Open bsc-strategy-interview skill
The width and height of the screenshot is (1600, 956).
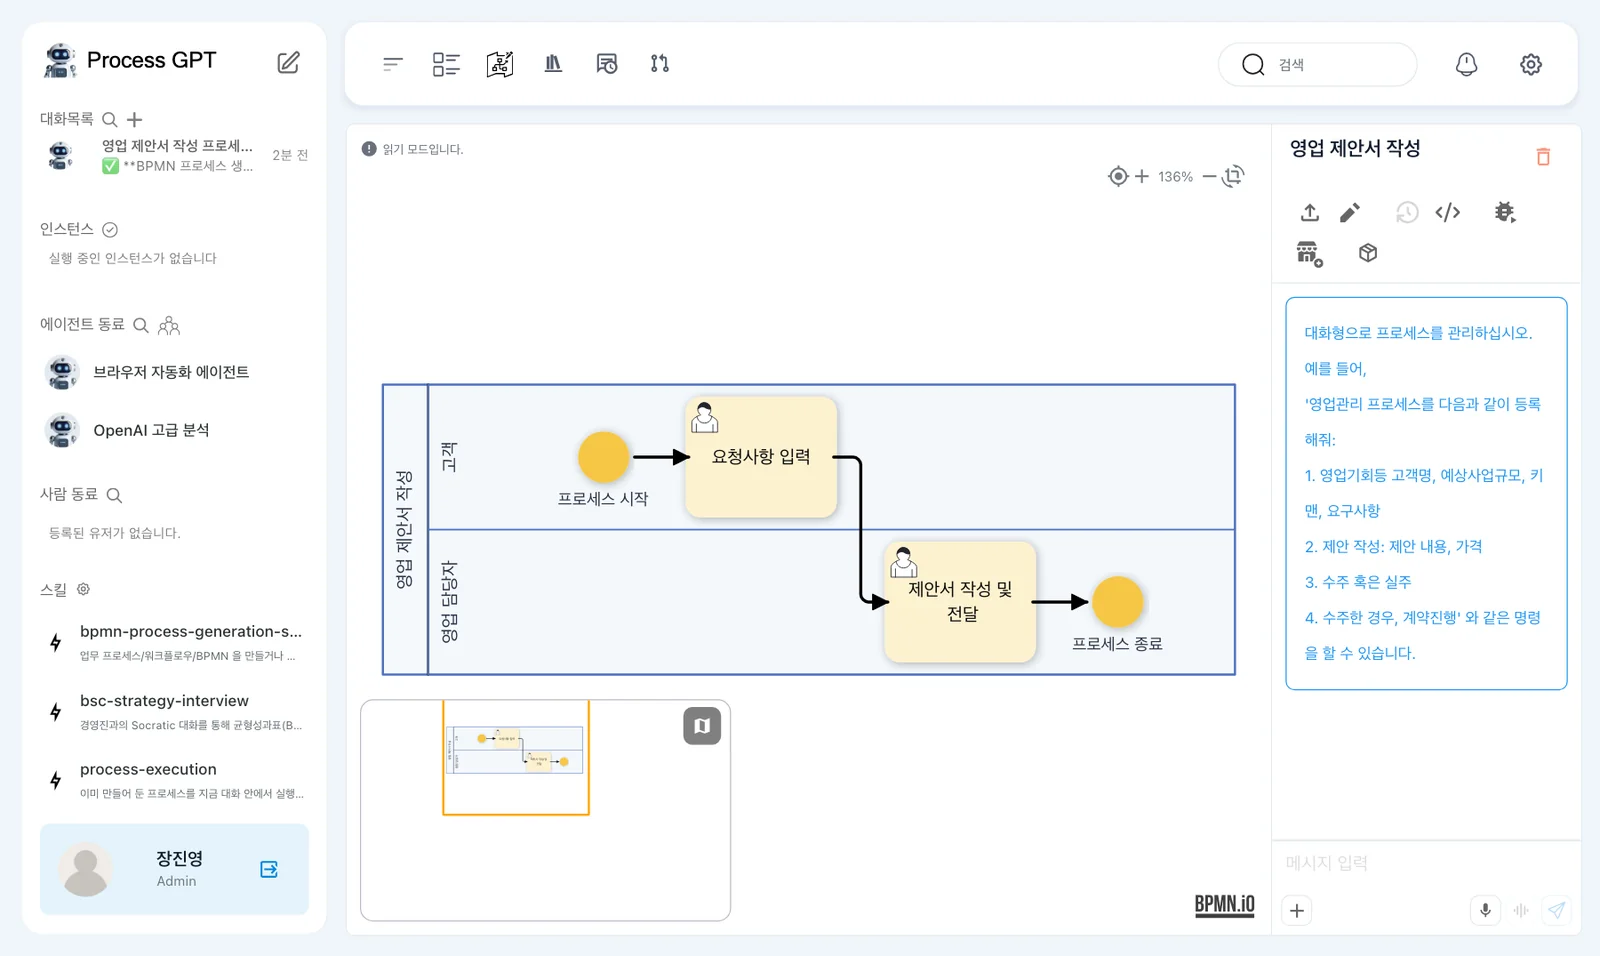(175, 711)
